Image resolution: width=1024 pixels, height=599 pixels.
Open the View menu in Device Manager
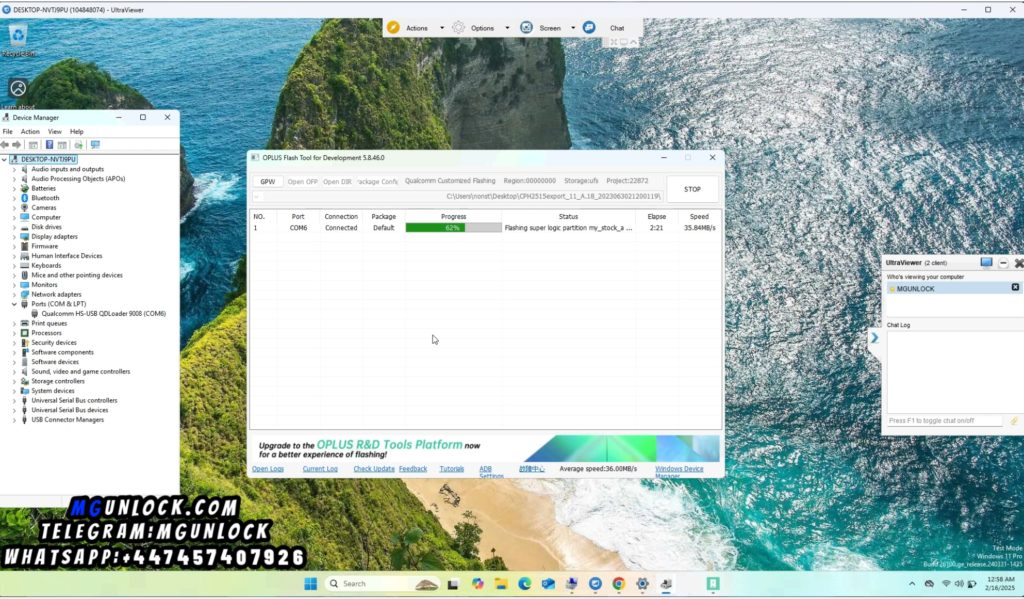pyautogui.click(x=54, y=132)
